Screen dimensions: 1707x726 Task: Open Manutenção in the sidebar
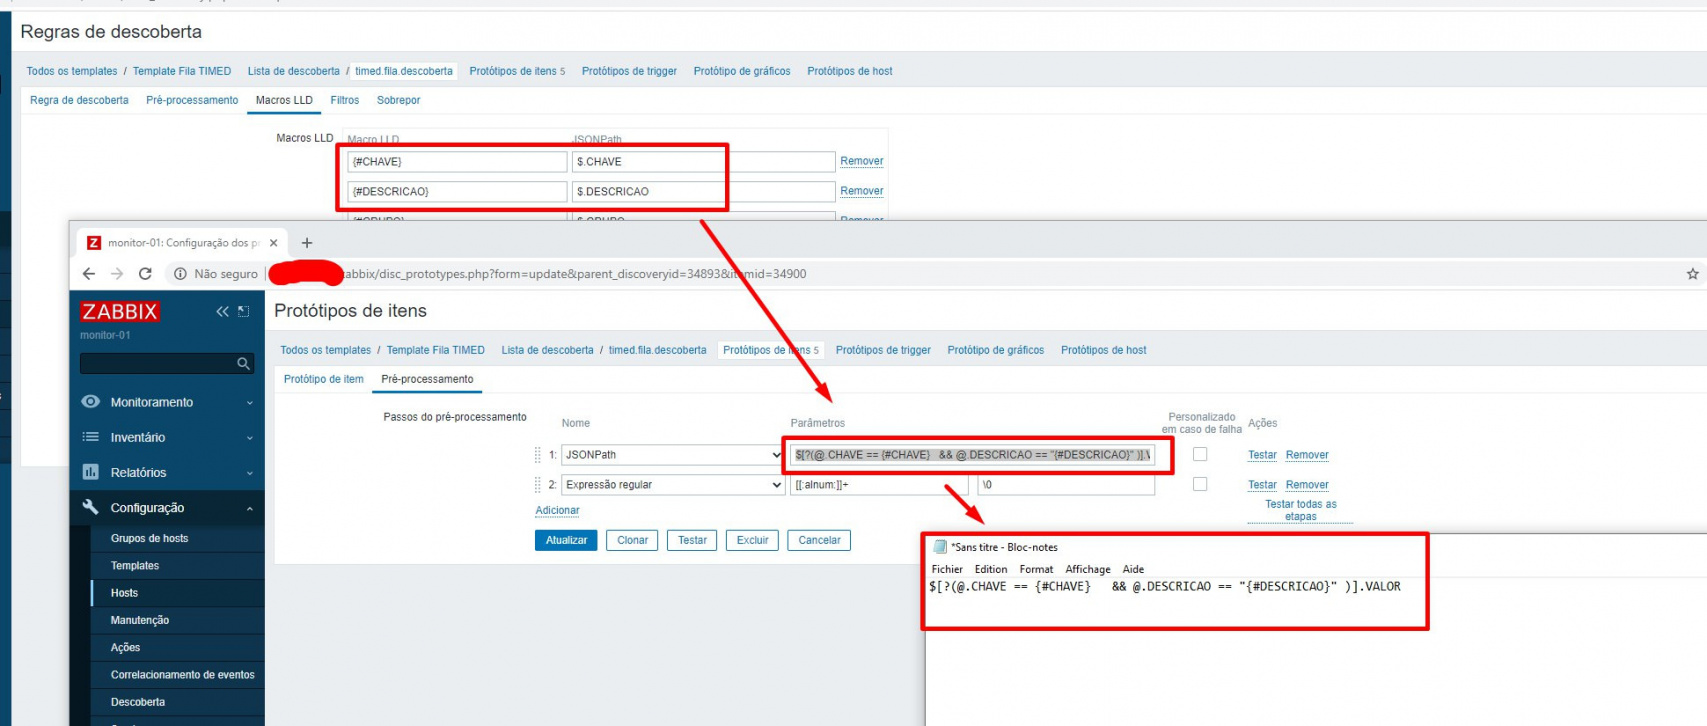[140, 620]
